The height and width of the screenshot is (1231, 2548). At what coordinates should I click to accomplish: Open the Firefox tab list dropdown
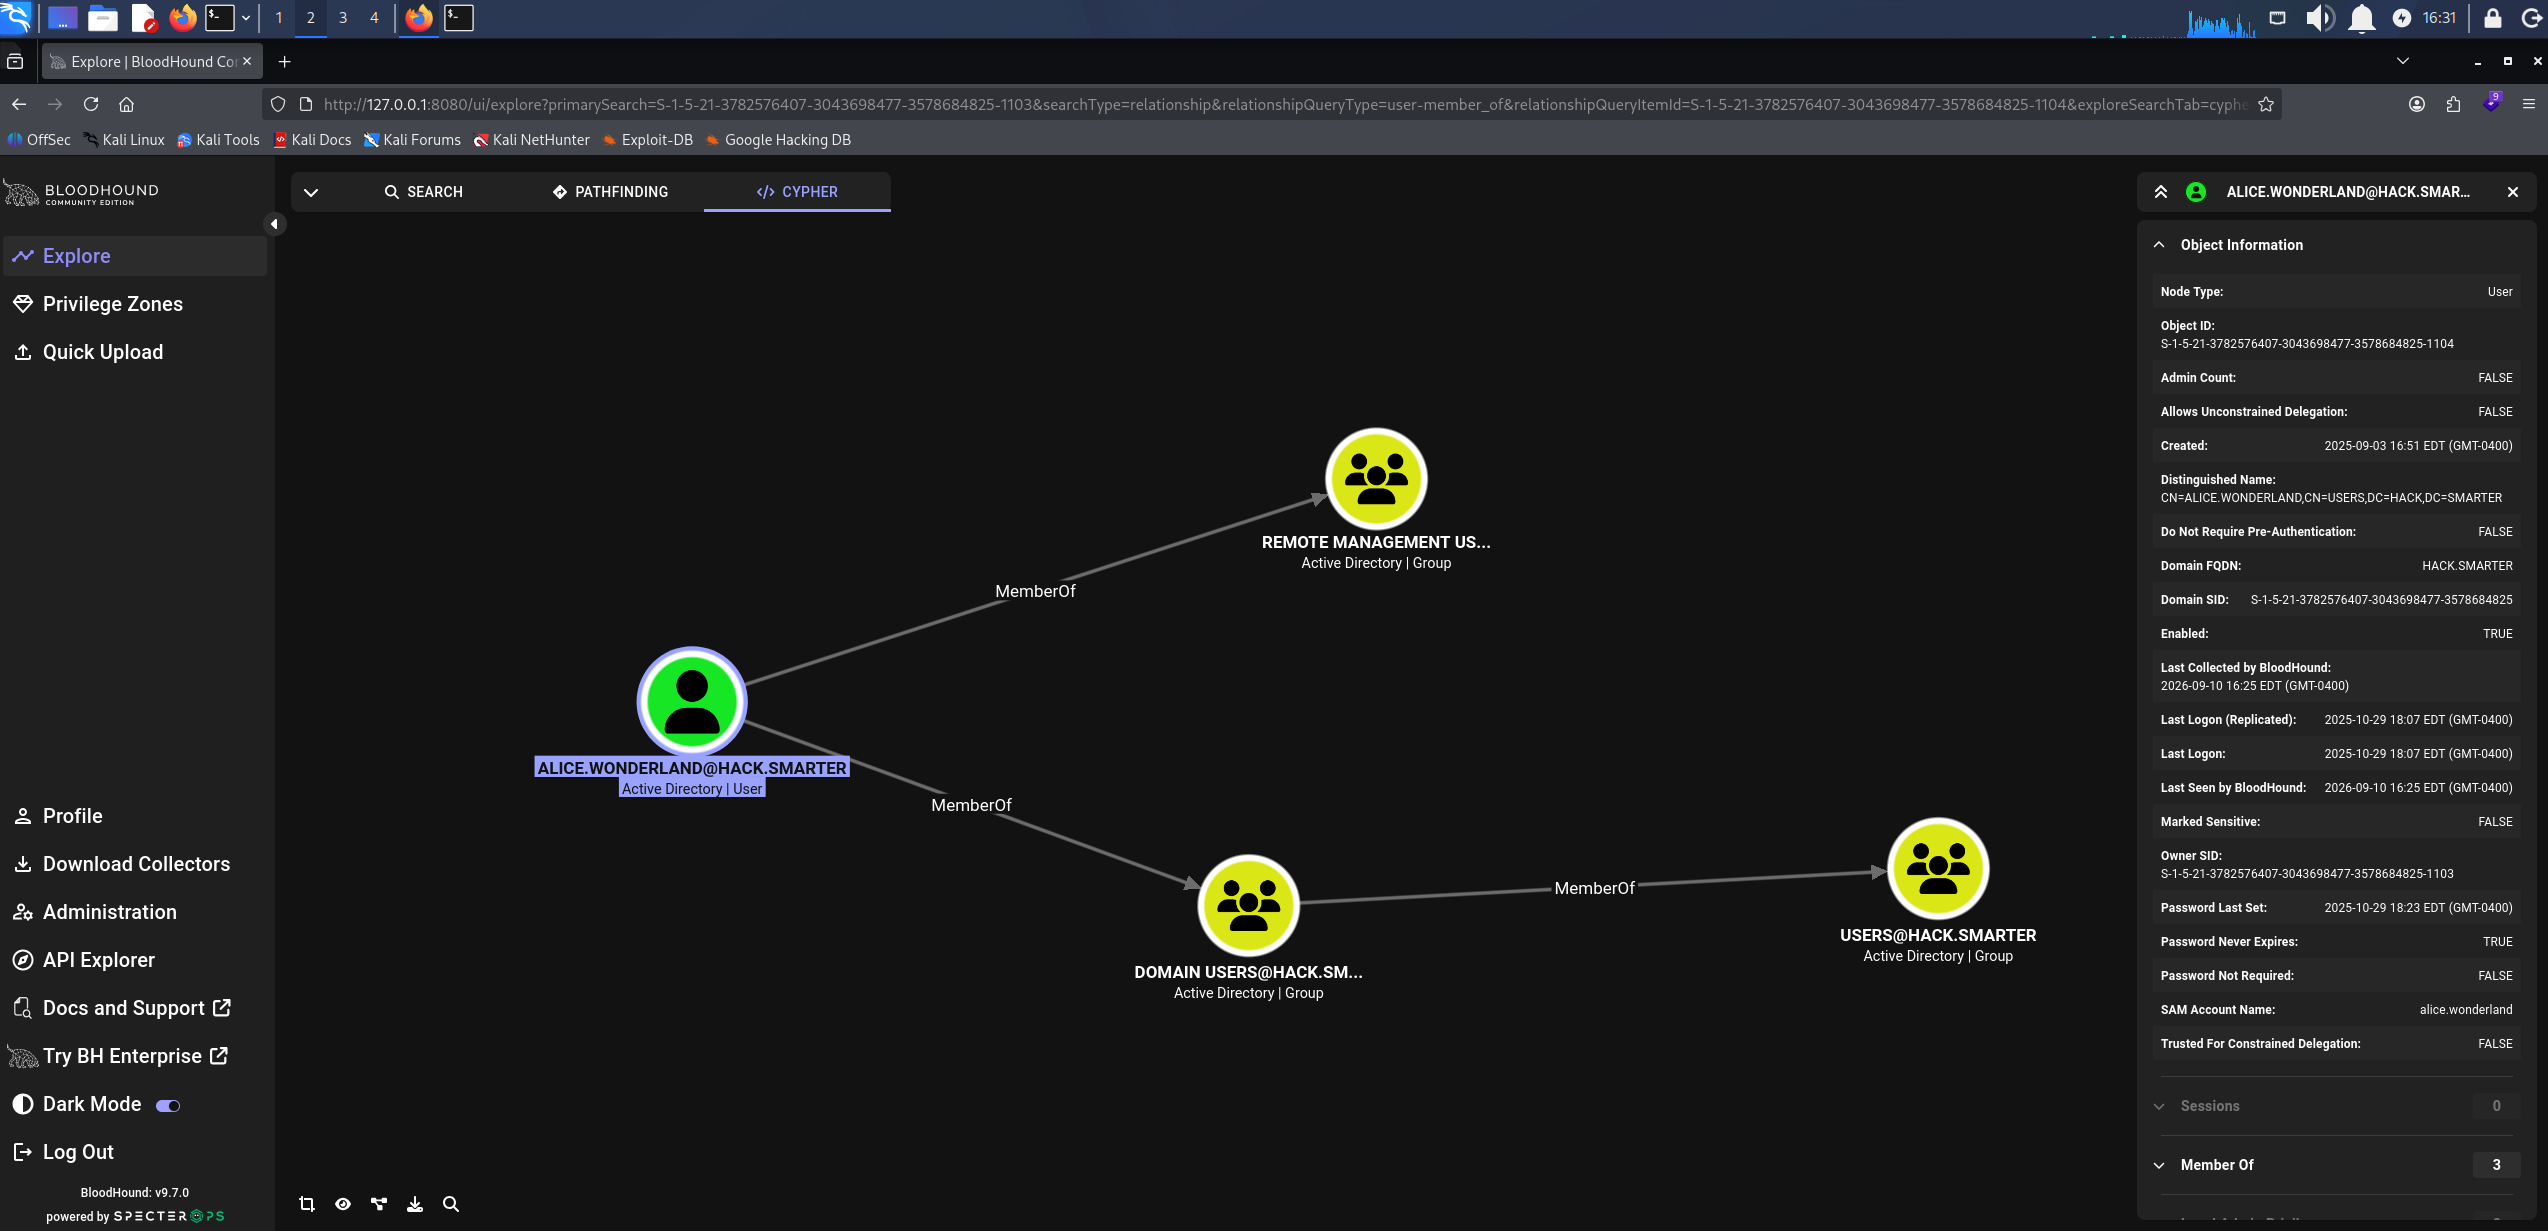(x=2403, y=61)
